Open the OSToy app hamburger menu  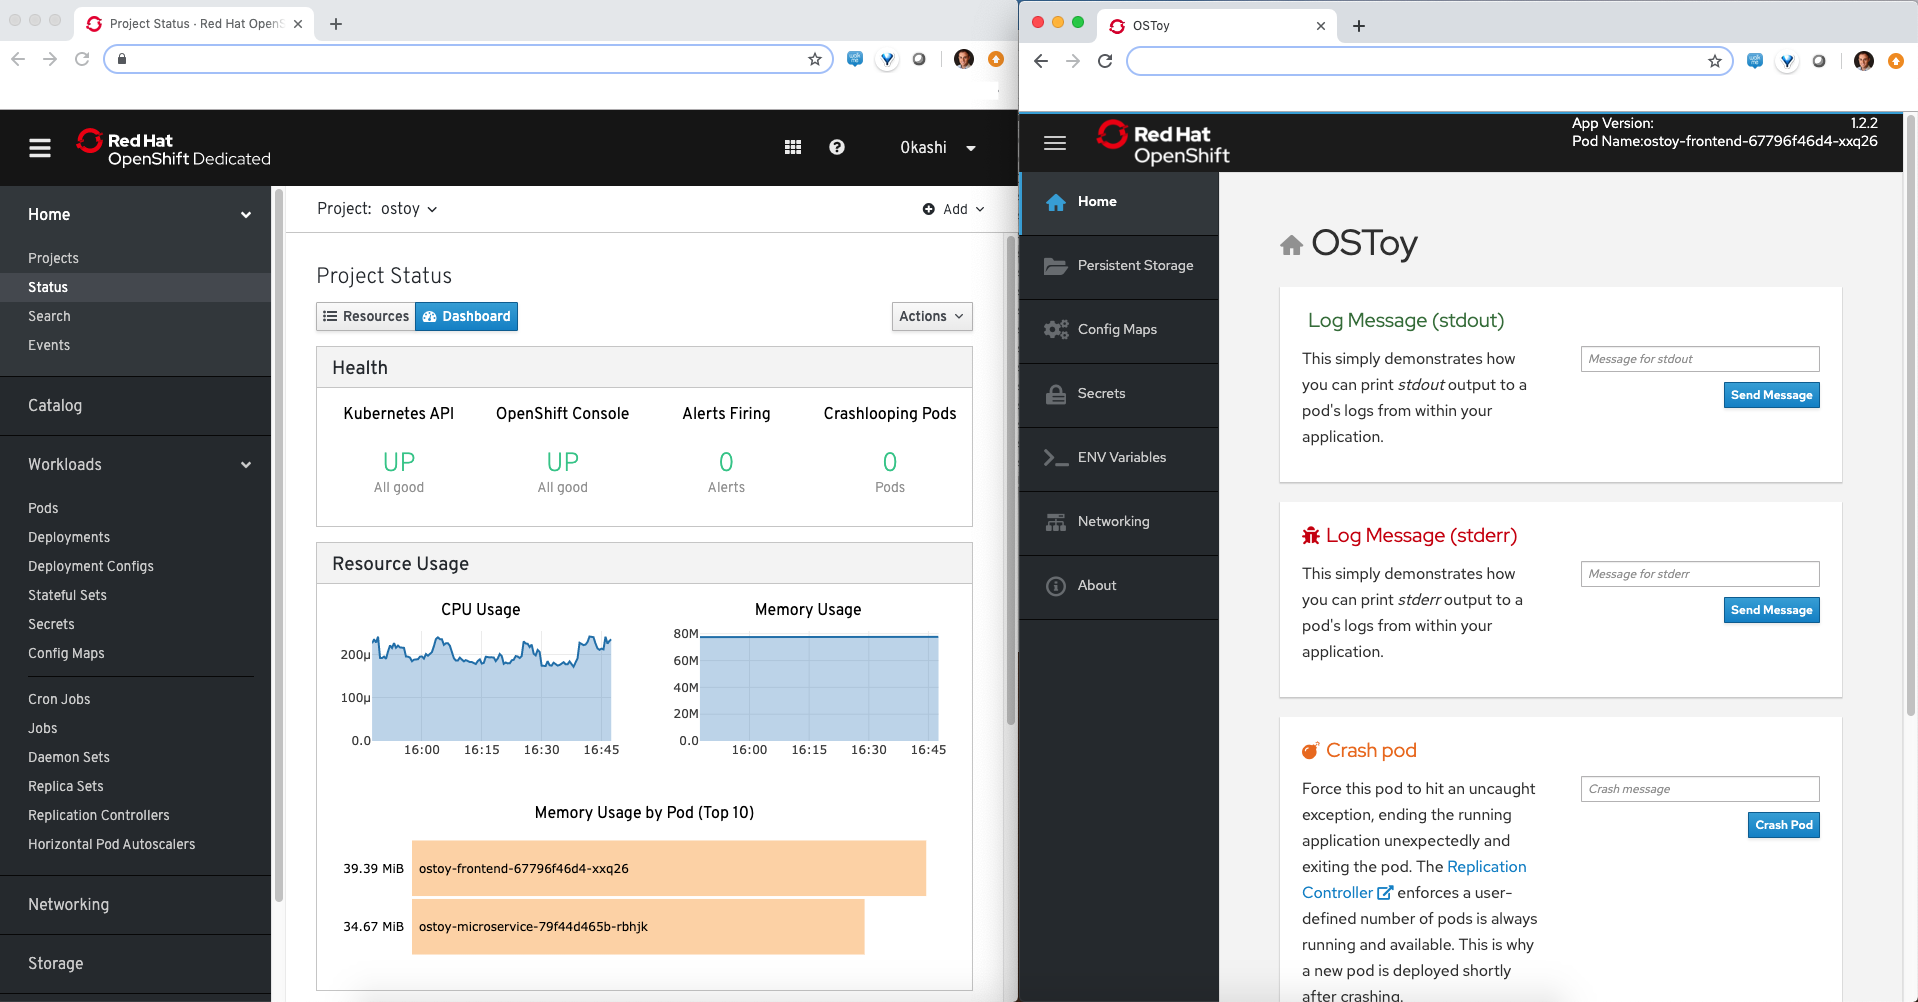1055,143
